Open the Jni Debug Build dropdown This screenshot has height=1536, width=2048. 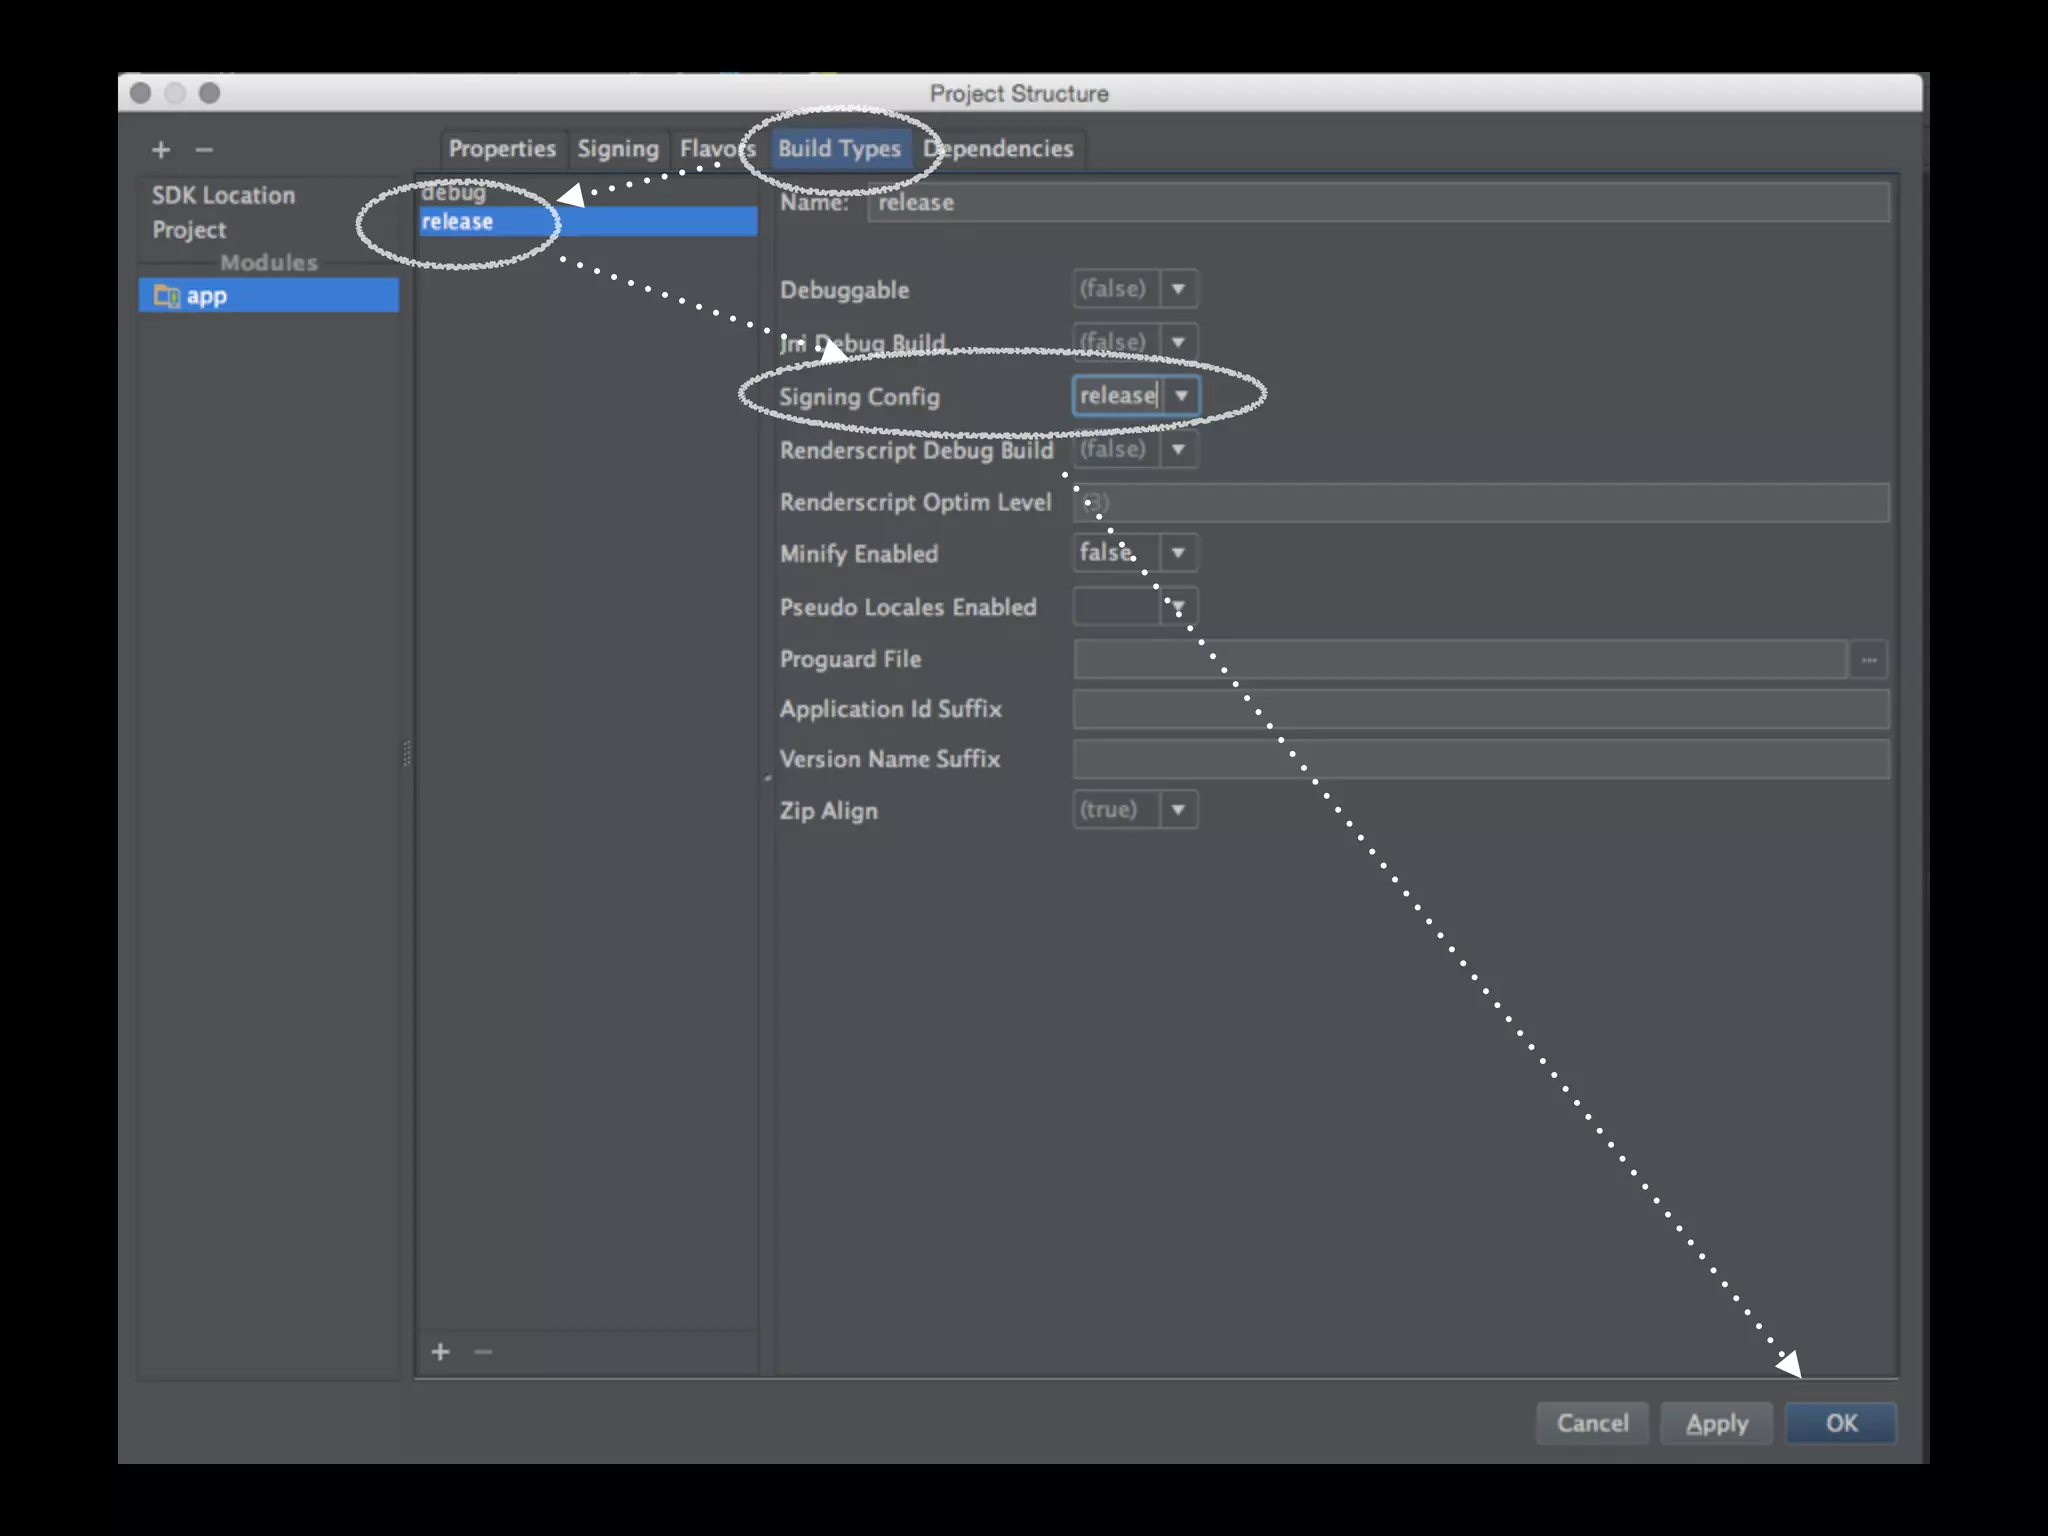pyautogui.click(x=1178, y=342)
